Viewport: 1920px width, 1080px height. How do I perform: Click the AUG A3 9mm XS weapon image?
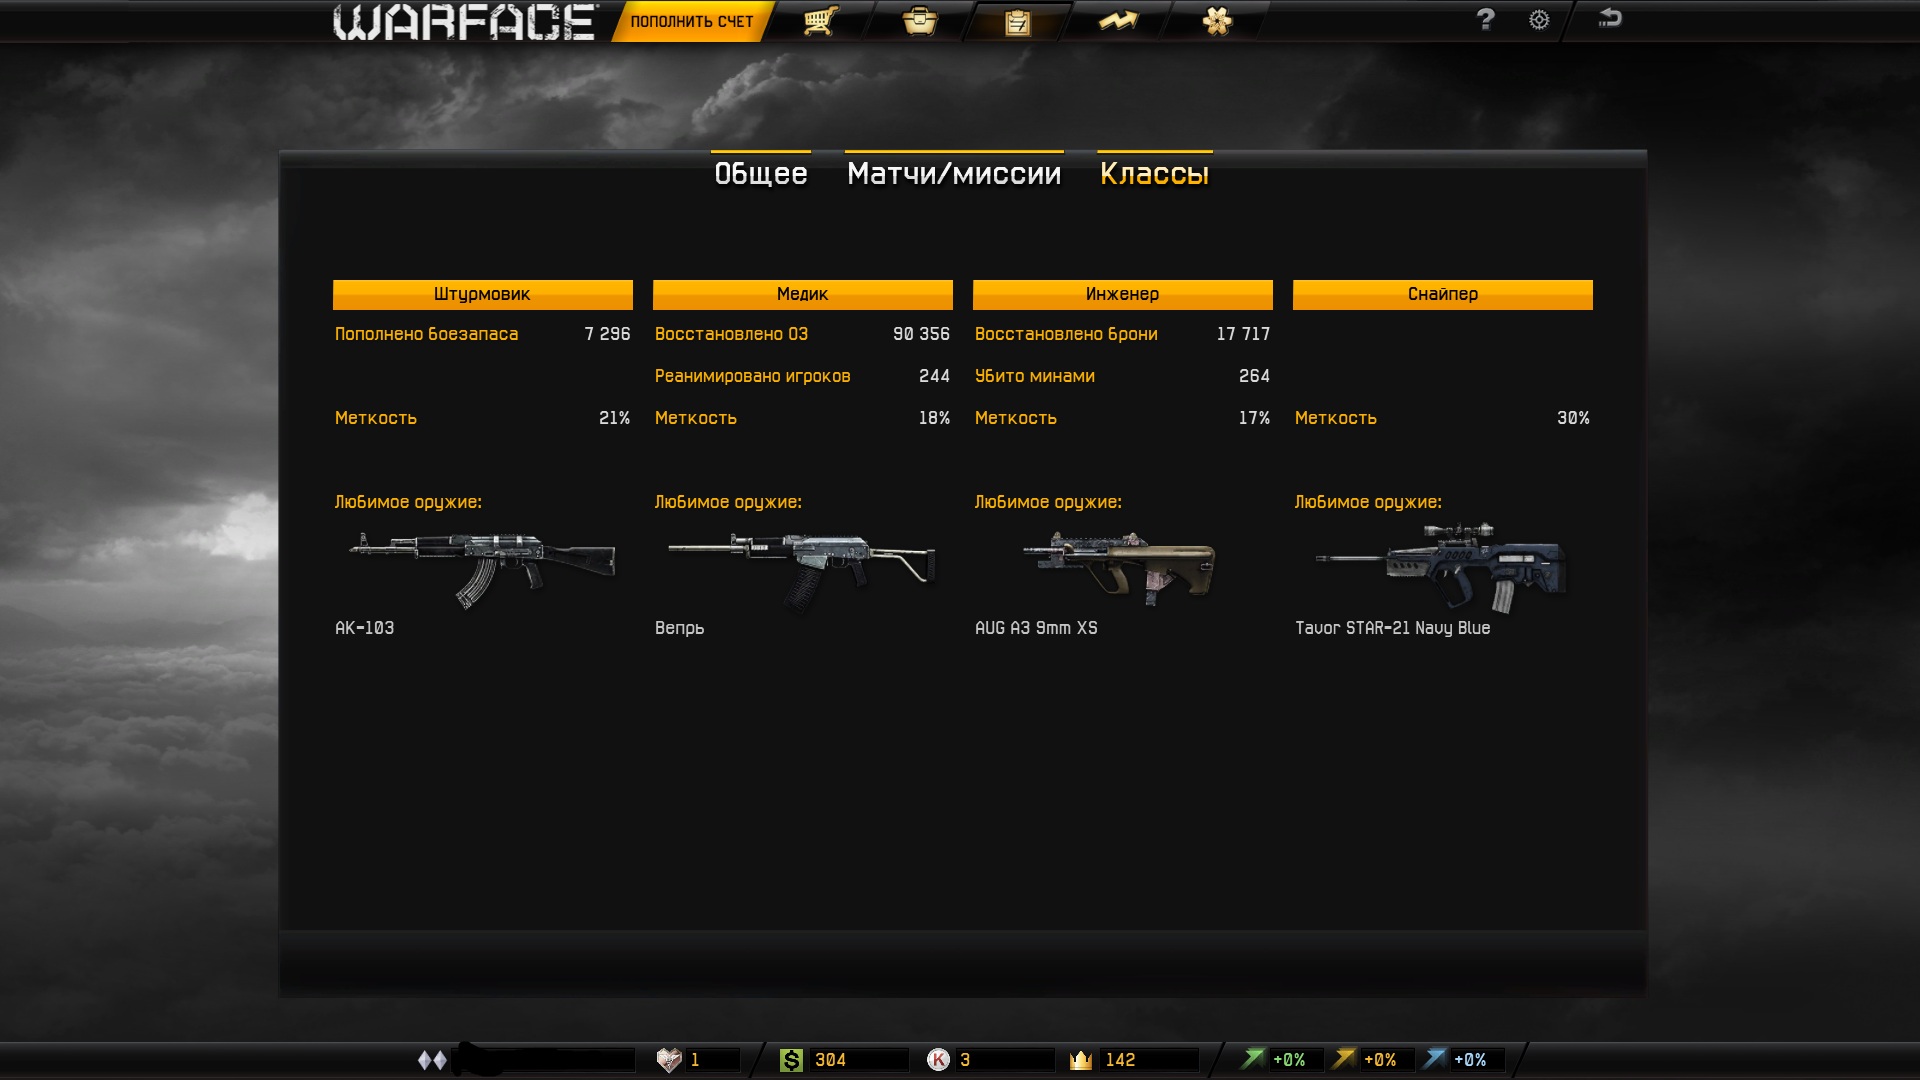click(x=1119, y=567)
